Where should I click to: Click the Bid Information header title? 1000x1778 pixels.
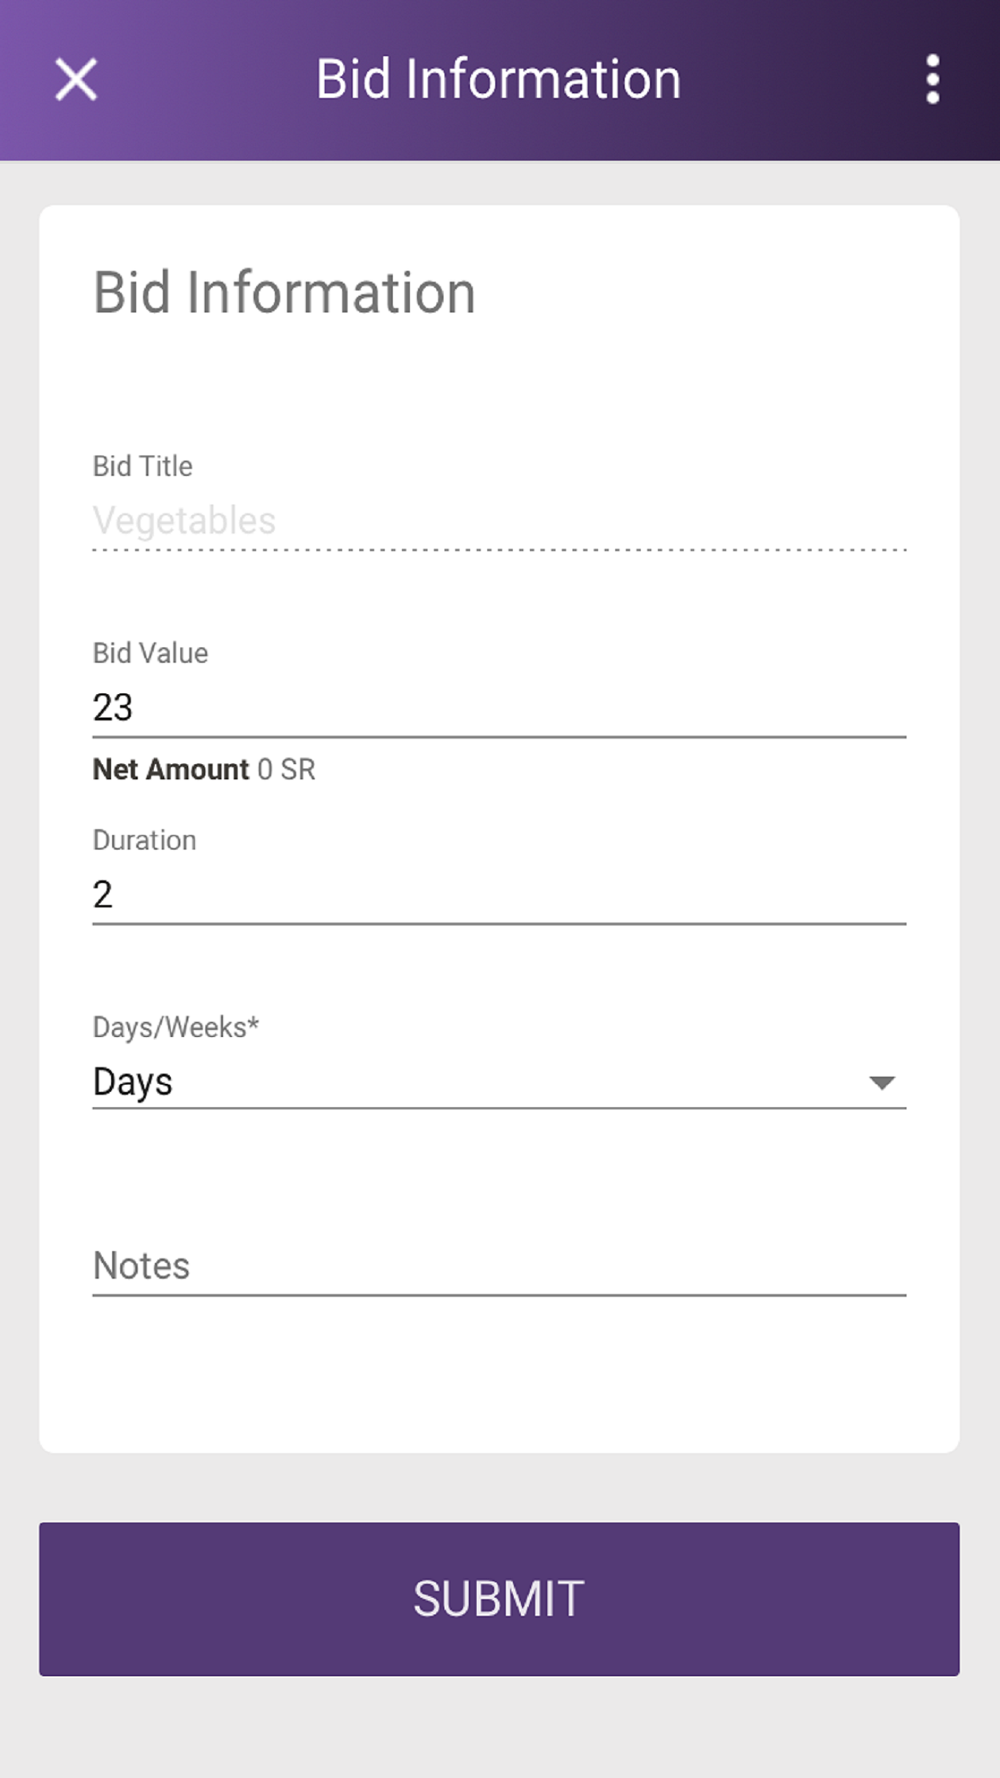point(498,79)
